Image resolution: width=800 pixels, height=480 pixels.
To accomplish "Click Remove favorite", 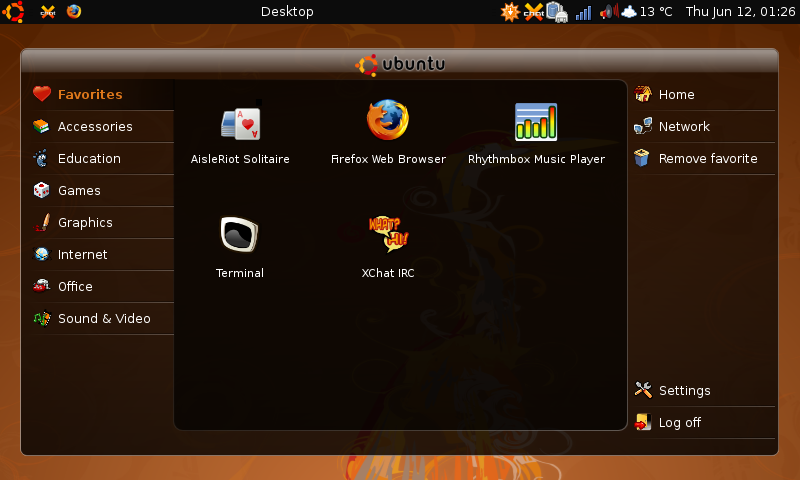I will point(707,159).
